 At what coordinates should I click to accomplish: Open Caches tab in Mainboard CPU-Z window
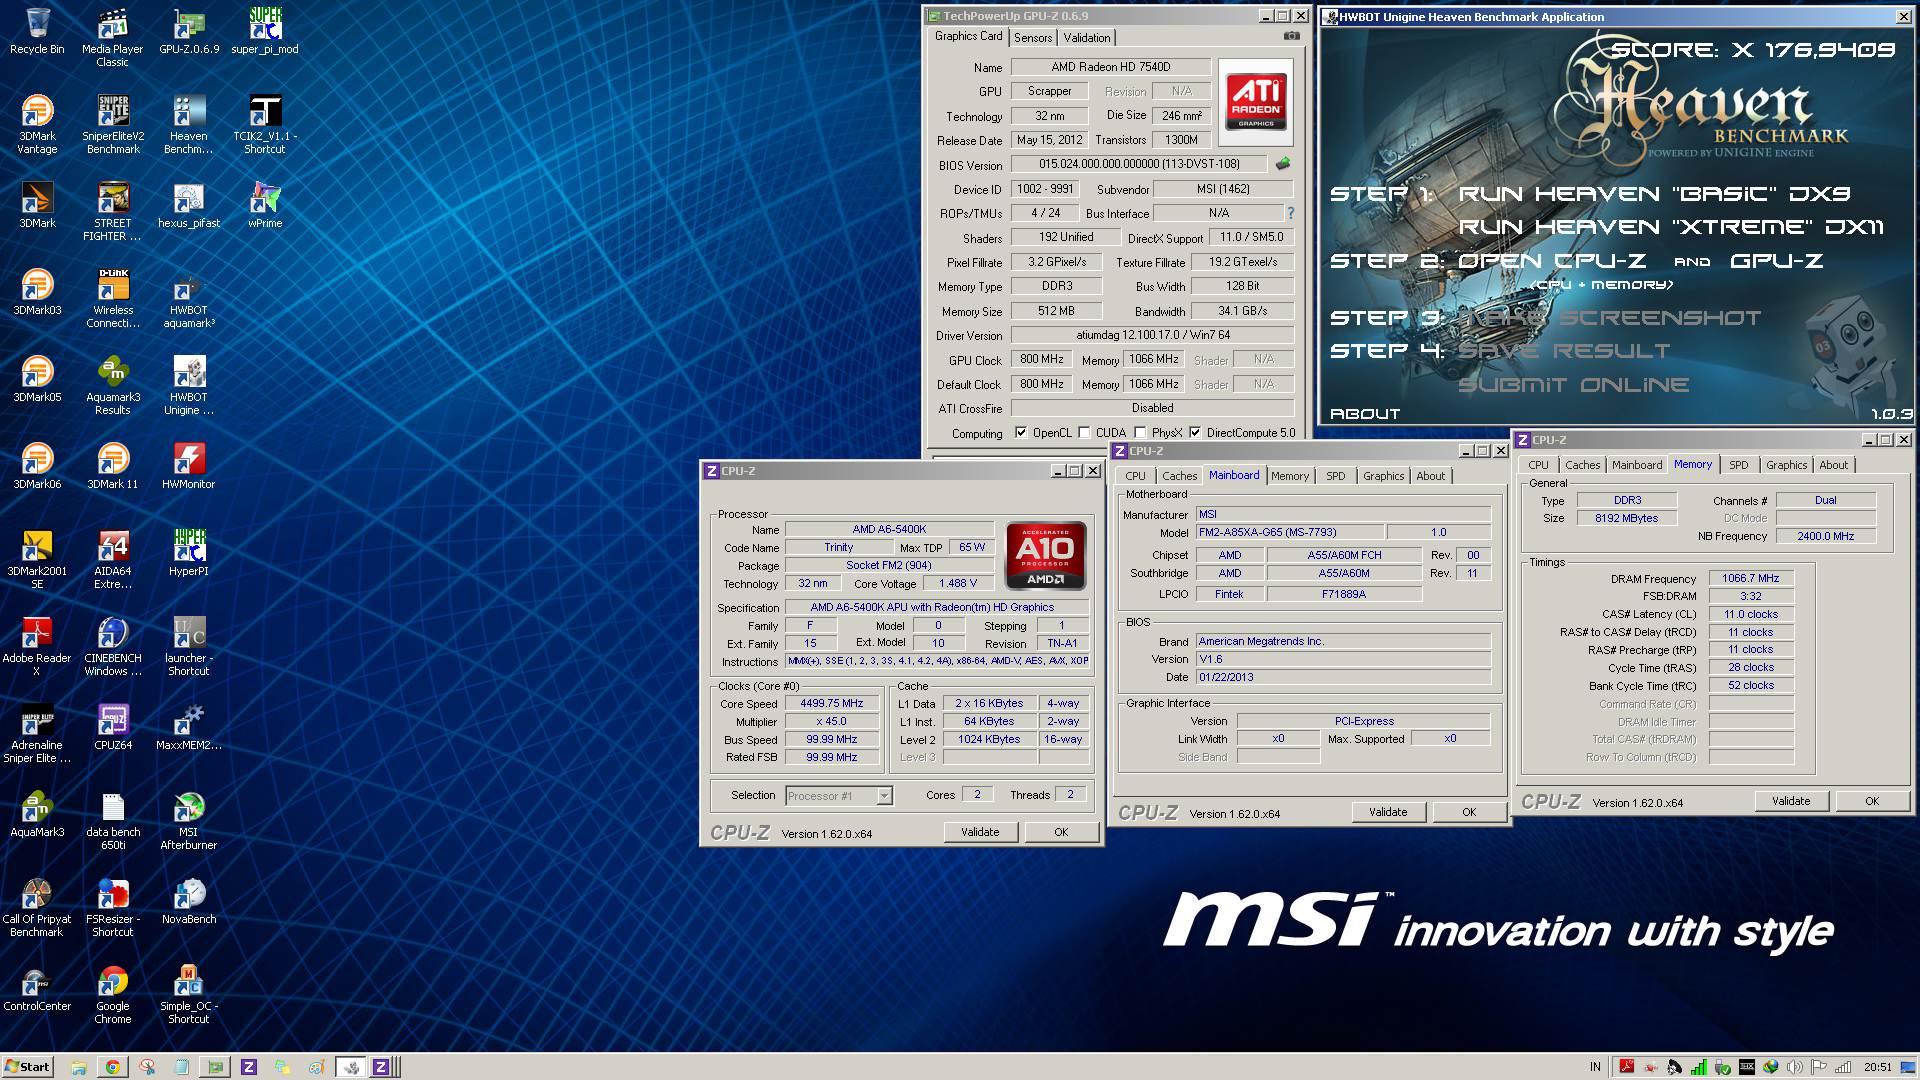1179,476
